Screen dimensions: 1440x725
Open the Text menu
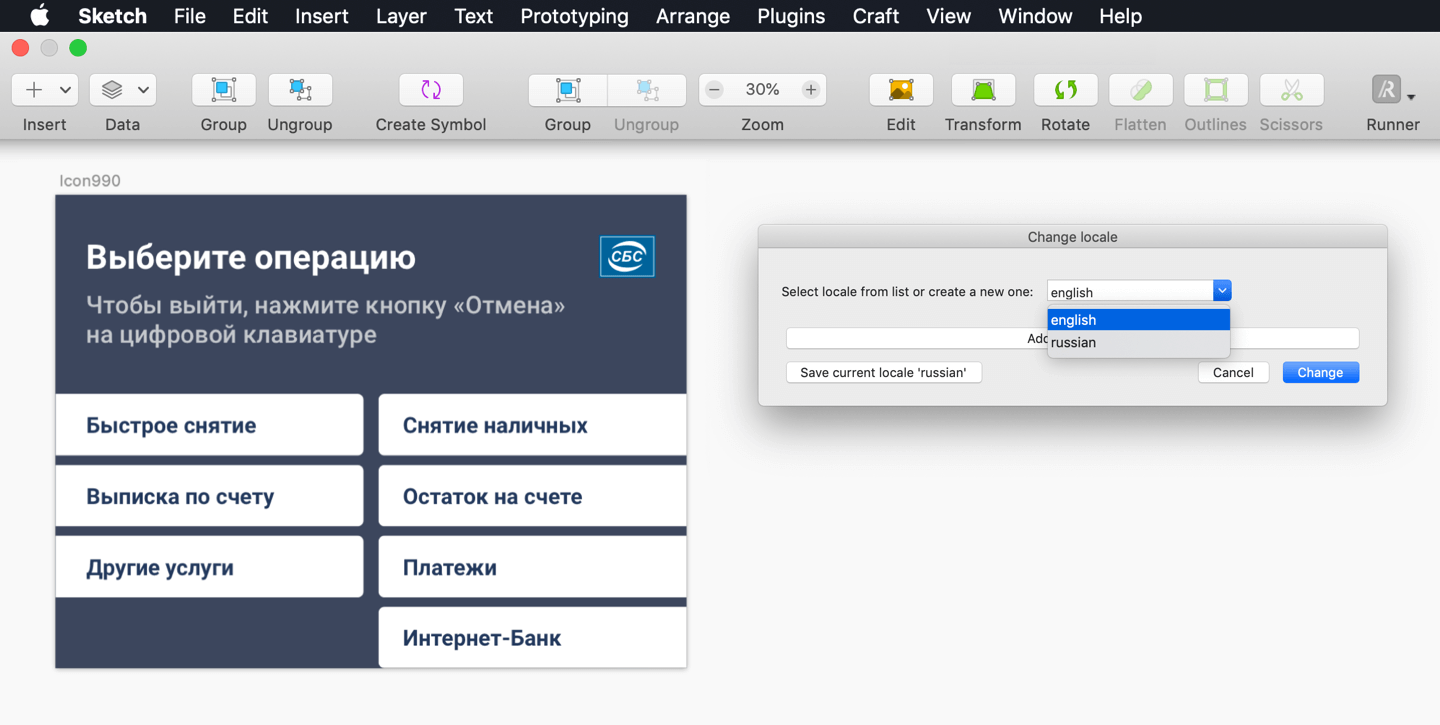(x=473, y=16)
